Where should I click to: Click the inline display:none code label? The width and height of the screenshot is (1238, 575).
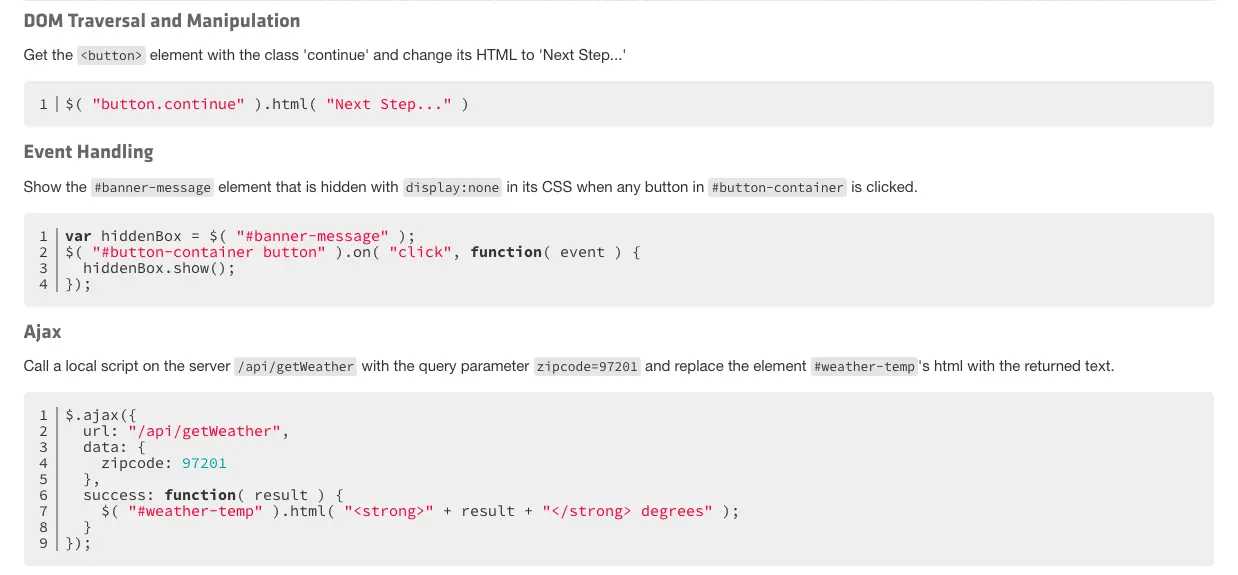[452, 188]
